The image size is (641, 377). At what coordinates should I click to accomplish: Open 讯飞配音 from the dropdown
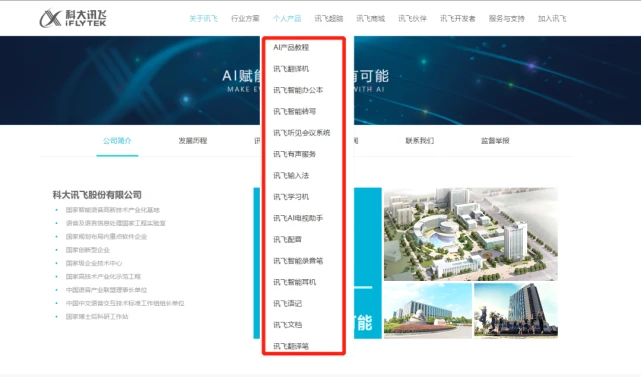(287, 239)
